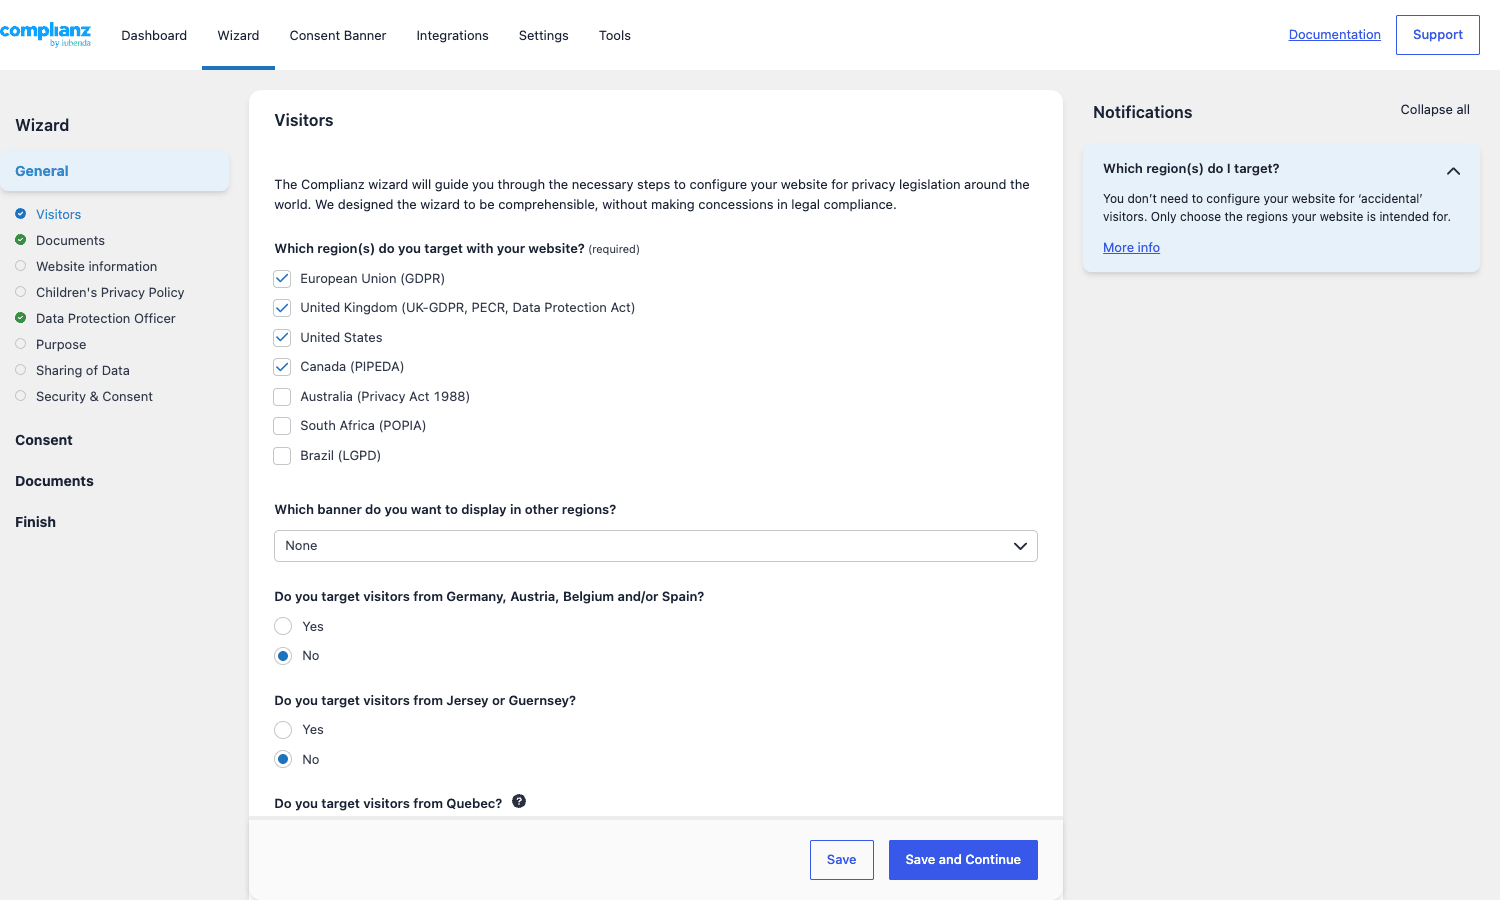Open the Dashboard tab
This screenshot has width=1500, height=900.
(x=154, y=35)
